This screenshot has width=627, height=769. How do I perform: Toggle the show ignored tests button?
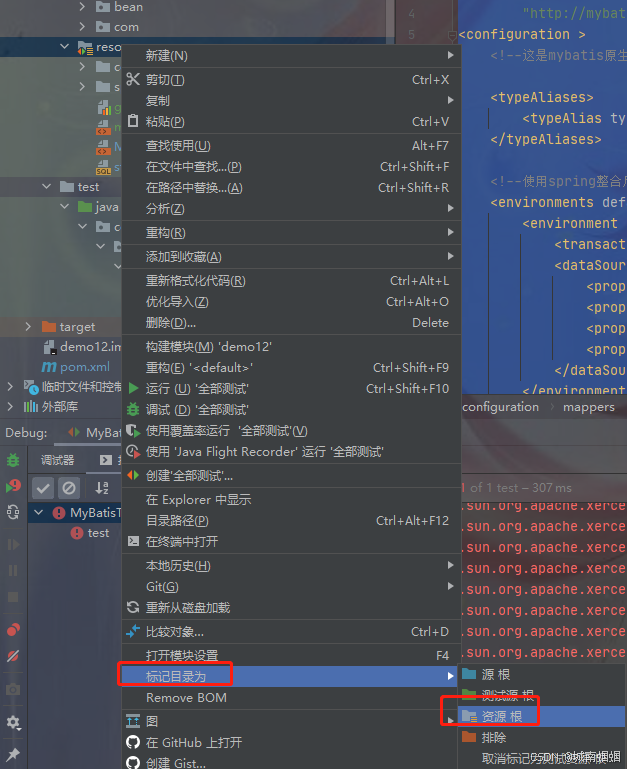click(x=69, y=487)
